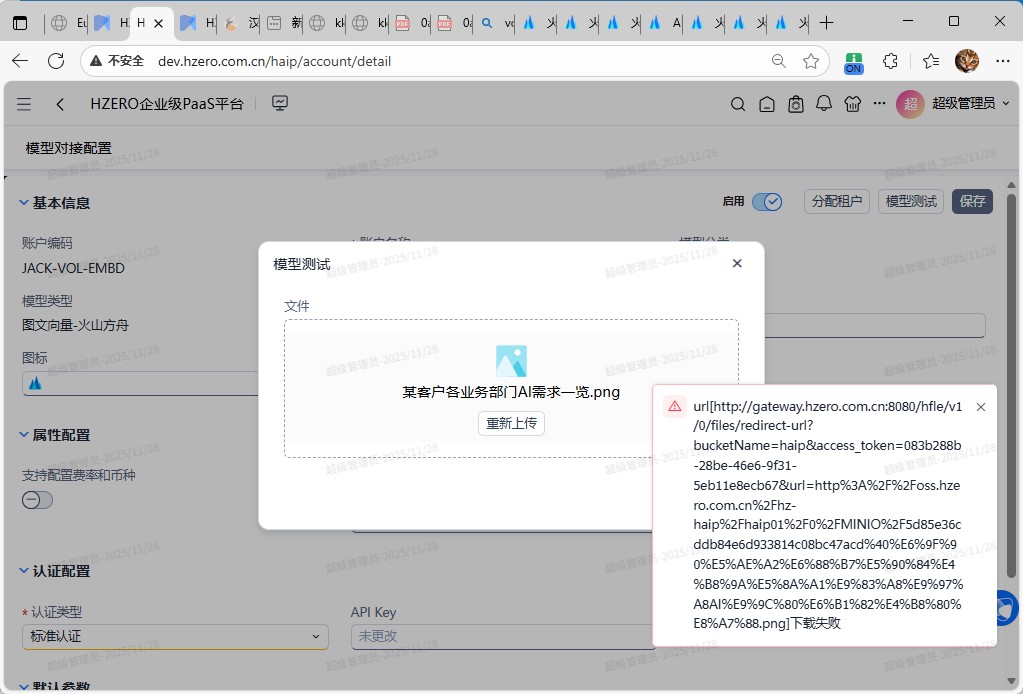The width and height of the screenshot is (1023, 694).
Task: Click the API Key input field
Action: tap(500, 636)
